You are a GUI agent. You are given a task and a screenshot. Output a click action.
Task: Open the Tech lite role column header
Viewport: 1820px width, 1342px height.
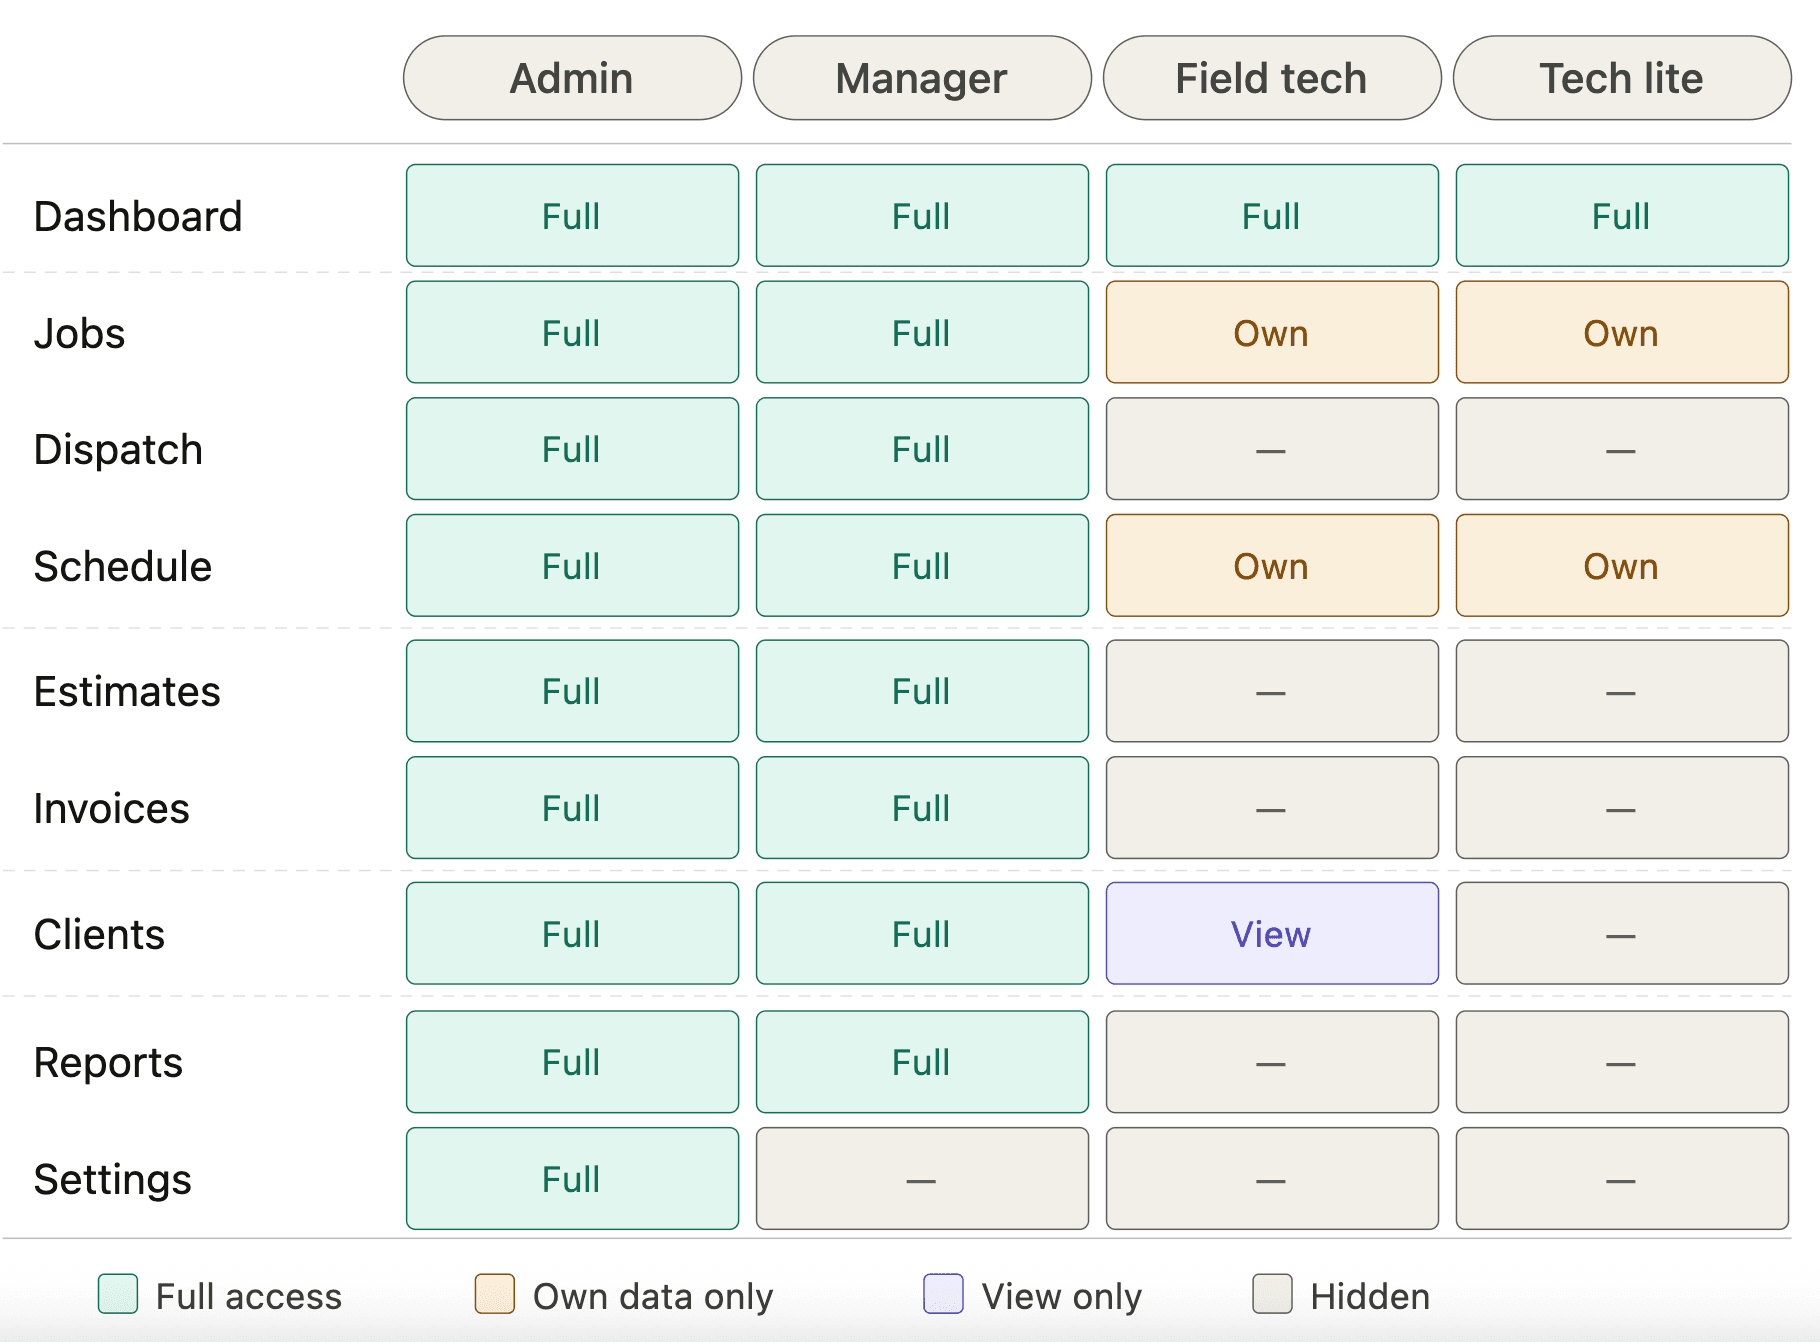(1621, 77)
